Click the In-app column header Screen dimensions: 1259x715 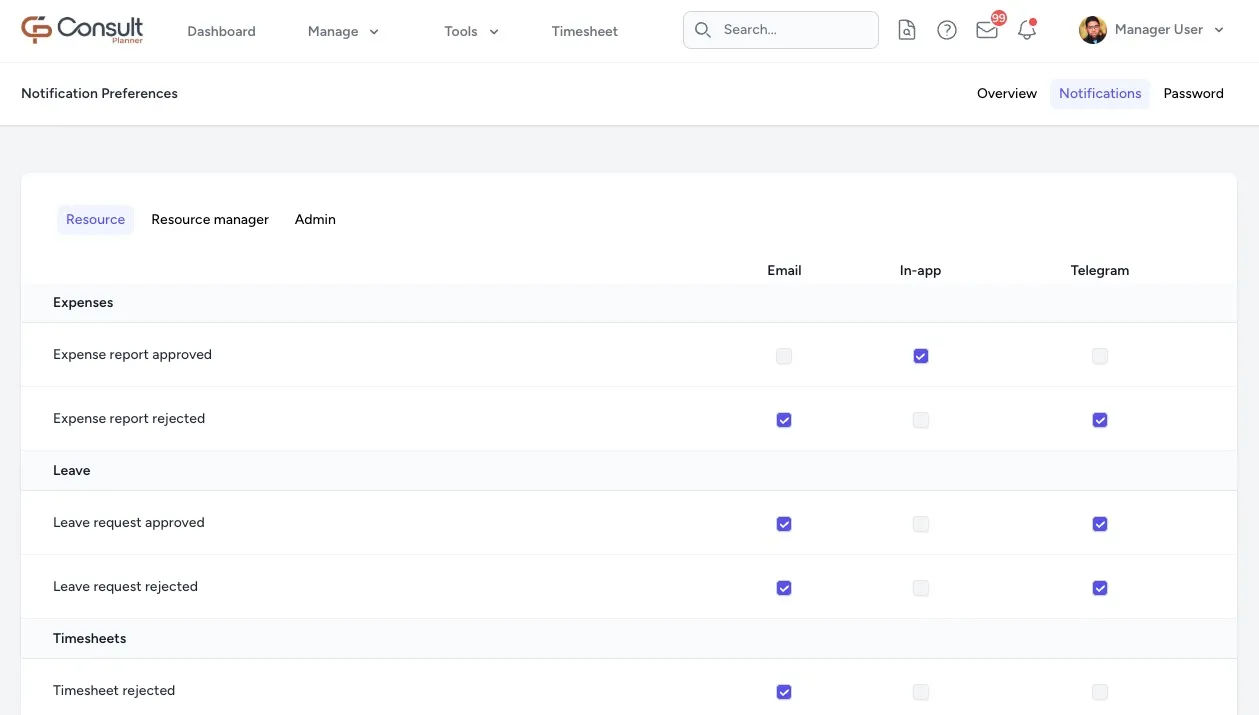920,270
